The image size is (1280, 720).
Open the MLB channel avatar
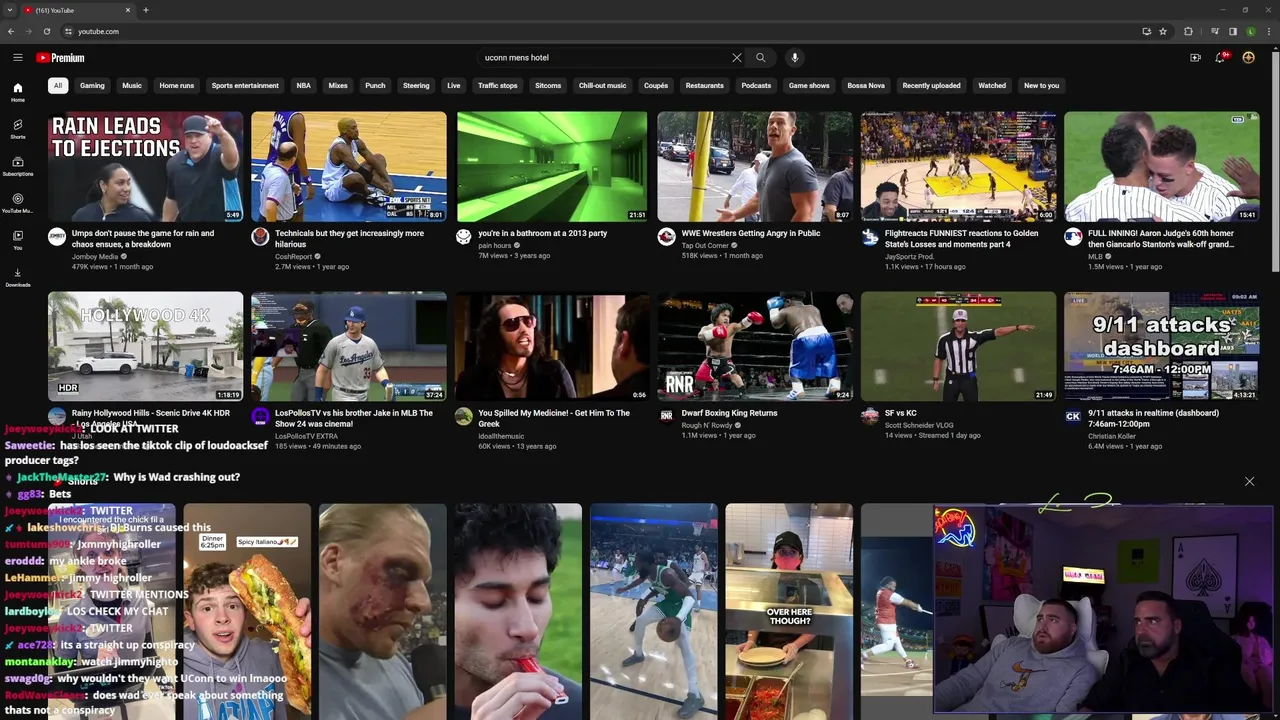[x=1073, y=237]
